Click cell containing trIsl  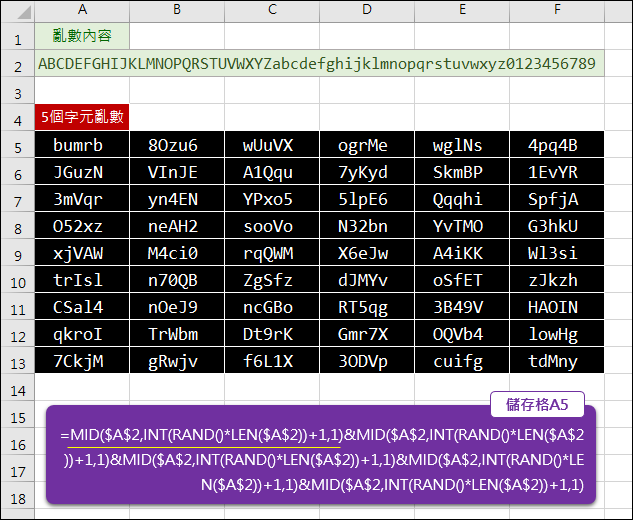pyautogui.click(x=82, y=279)
